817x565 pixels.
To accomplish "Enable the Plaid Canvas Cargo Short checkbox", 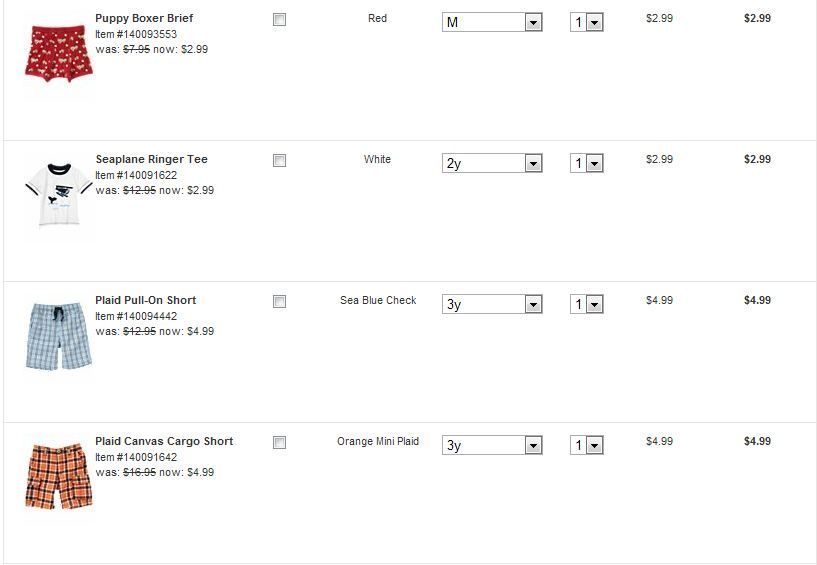I will [x=280, y=442].
